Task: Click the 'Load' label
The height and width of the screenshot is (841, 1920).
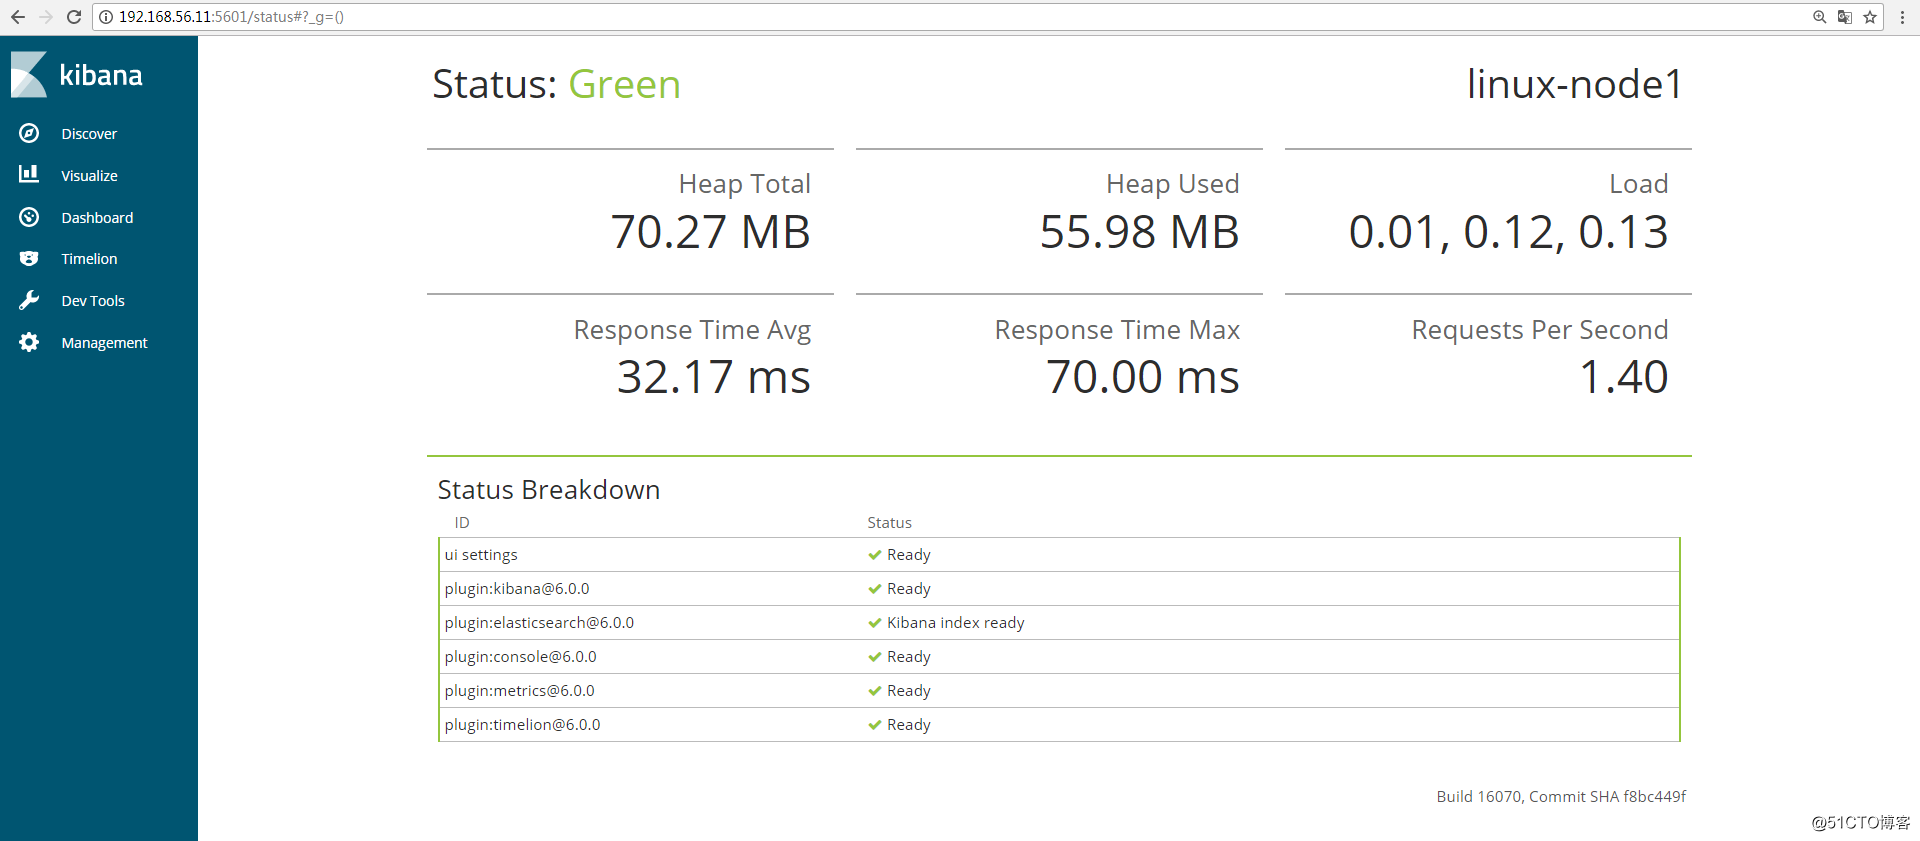Action: 1639,184
